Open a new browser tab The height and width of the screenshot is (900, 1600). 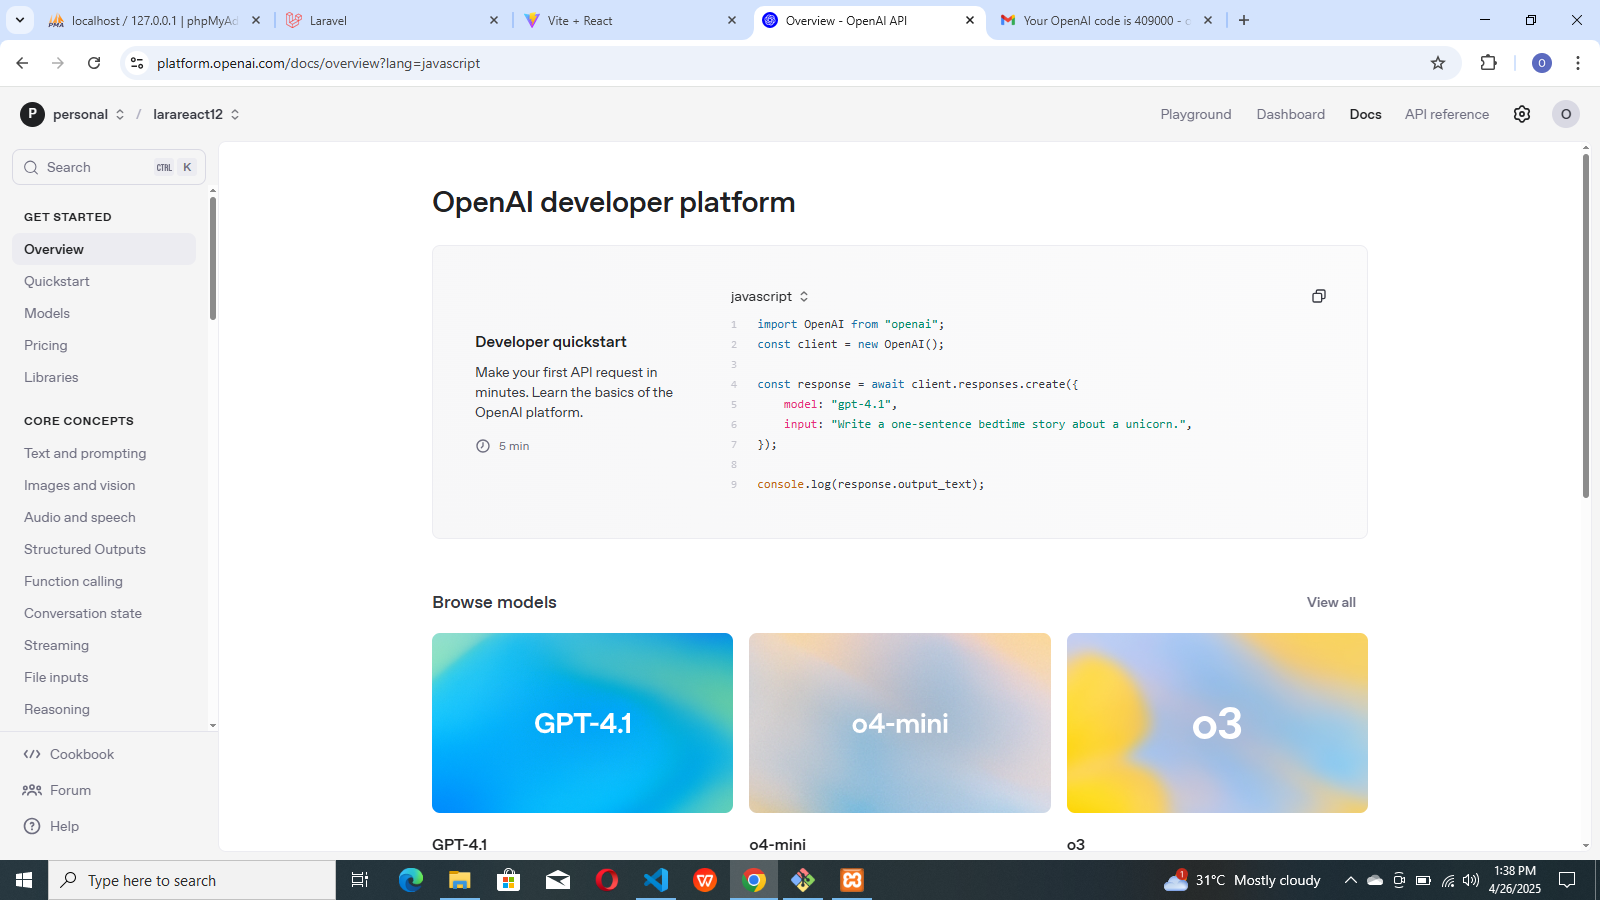coord(1244,20)
